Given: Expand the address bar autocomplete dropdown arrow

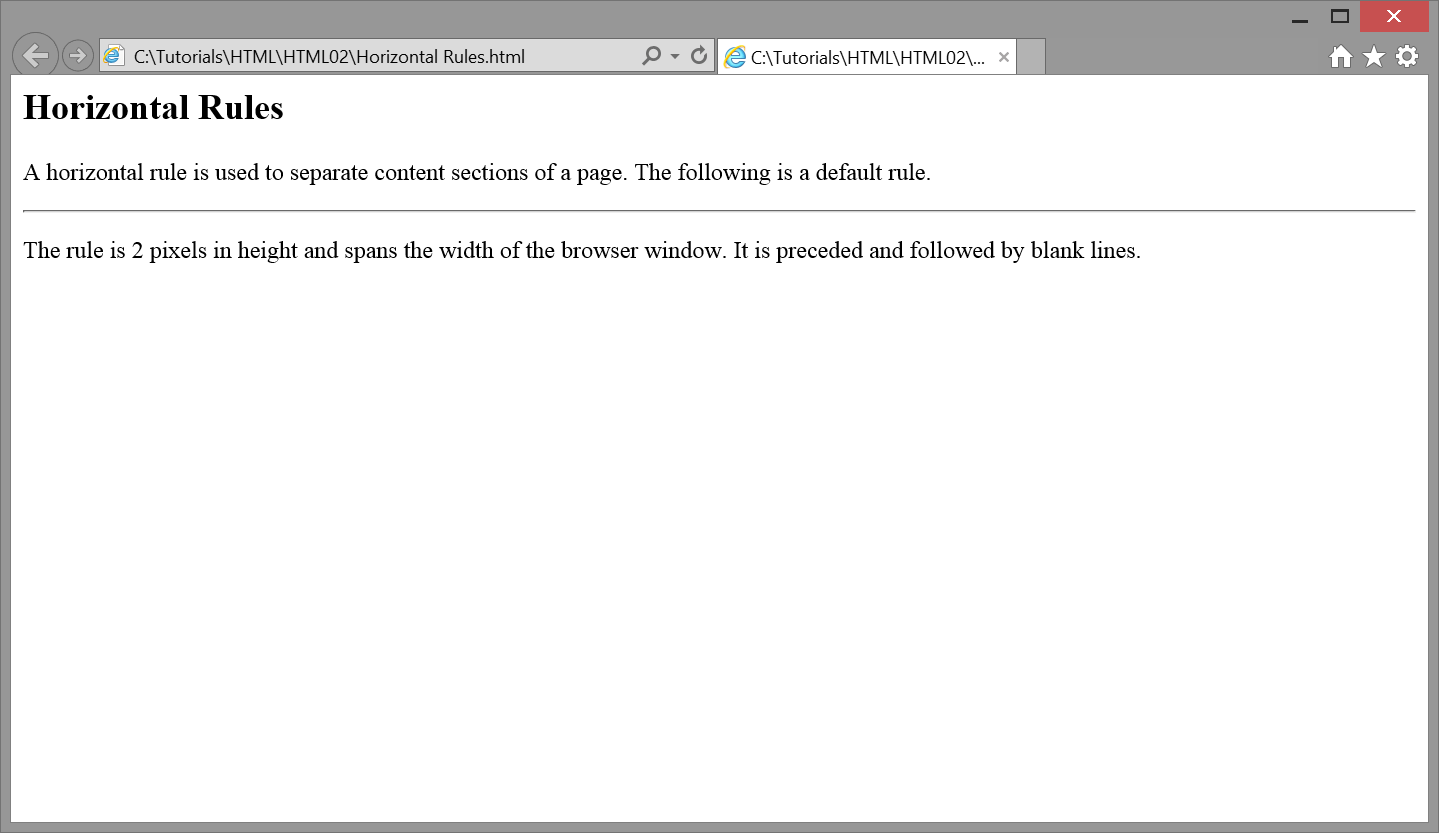Looking at the screenshot, I should click(x=675, y=56).
